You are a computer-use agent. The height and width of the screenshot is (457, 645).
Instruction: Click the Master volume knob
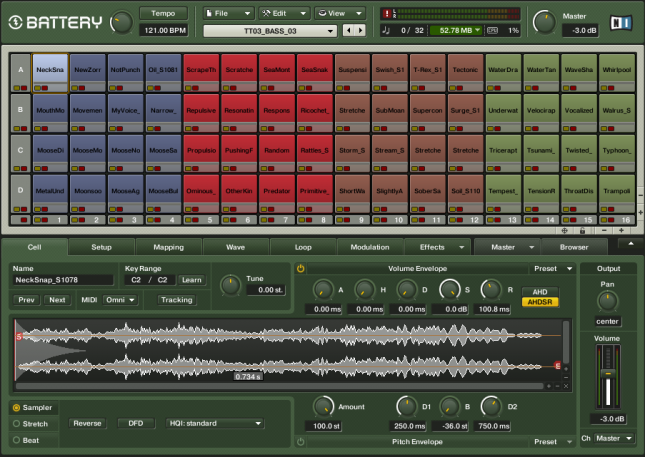(546, 22)
